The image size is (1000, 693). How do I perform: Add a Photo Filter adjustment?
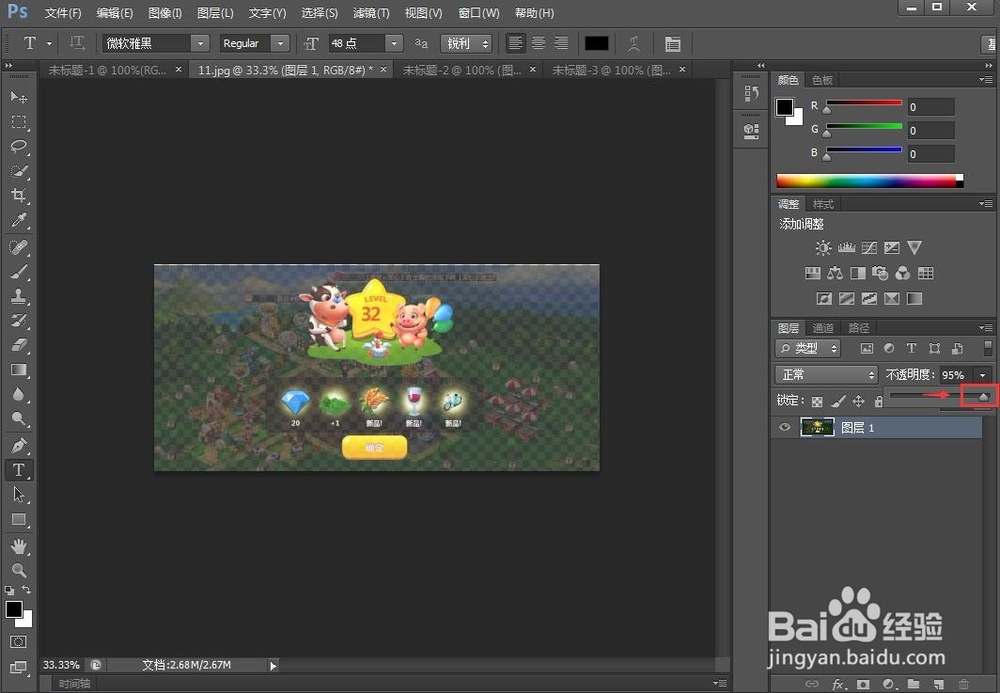[x=880, y=274]
